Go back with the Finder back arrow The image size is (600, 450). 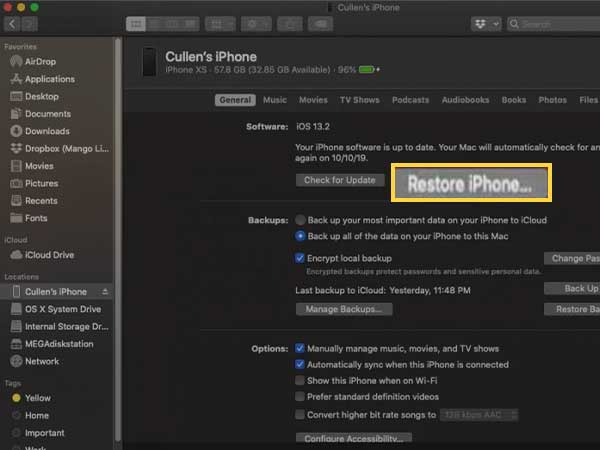[x=12, y=24]
